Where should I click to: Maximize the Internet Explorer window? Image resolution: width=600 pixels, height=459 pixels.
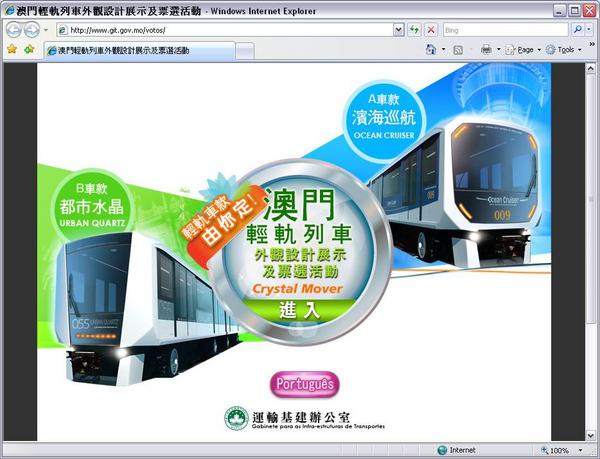(574, 10)
